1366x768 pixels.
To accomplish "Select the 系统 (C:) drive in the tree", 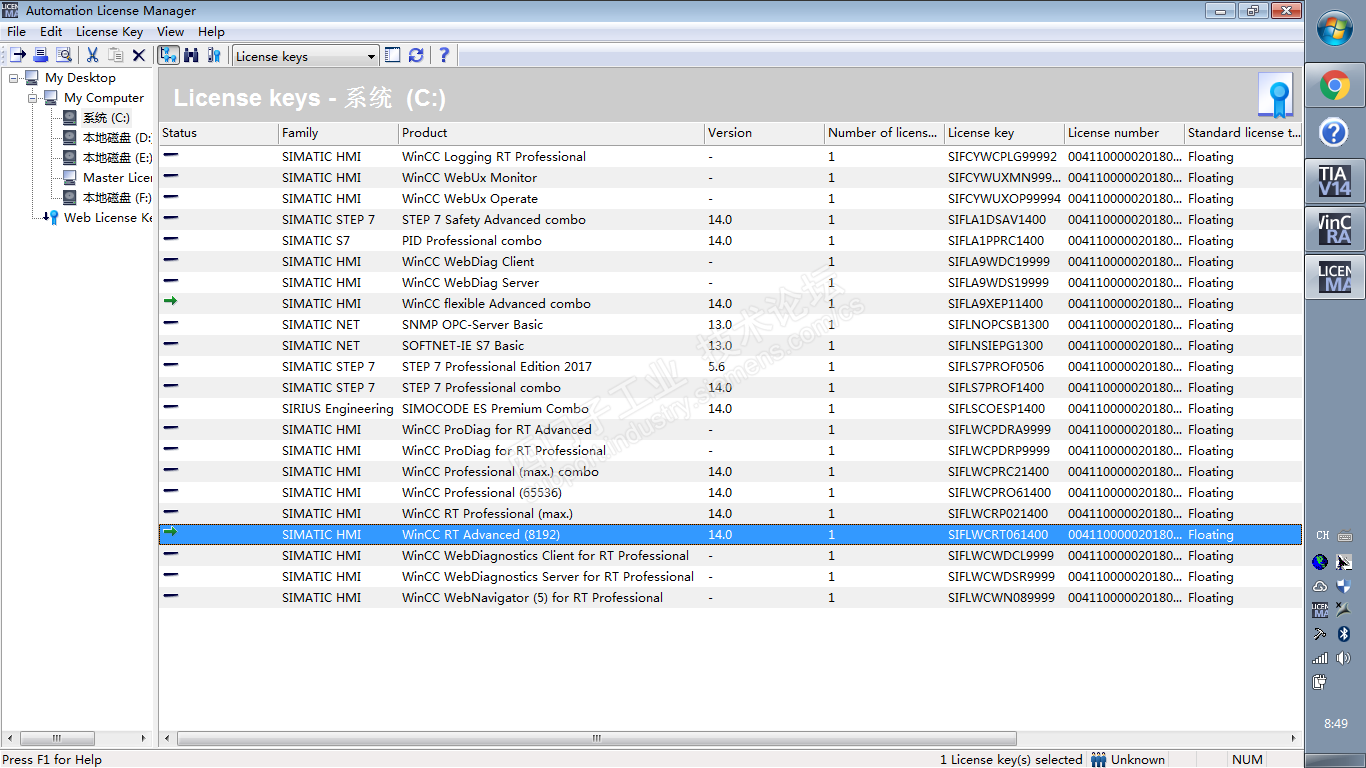I will click(x=106, y=118).
